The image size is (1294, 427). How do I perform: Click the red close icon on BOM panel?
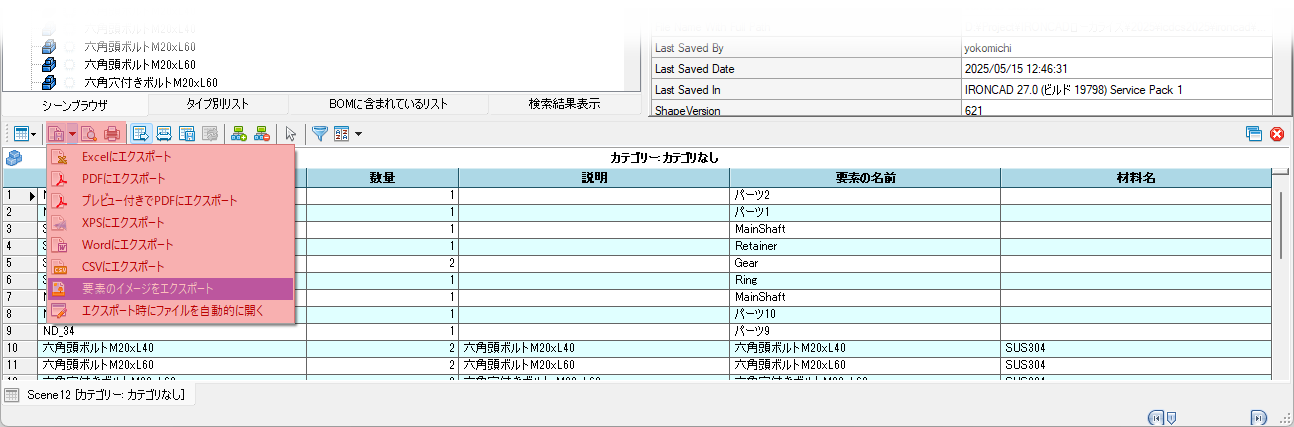click(1277, 134)
